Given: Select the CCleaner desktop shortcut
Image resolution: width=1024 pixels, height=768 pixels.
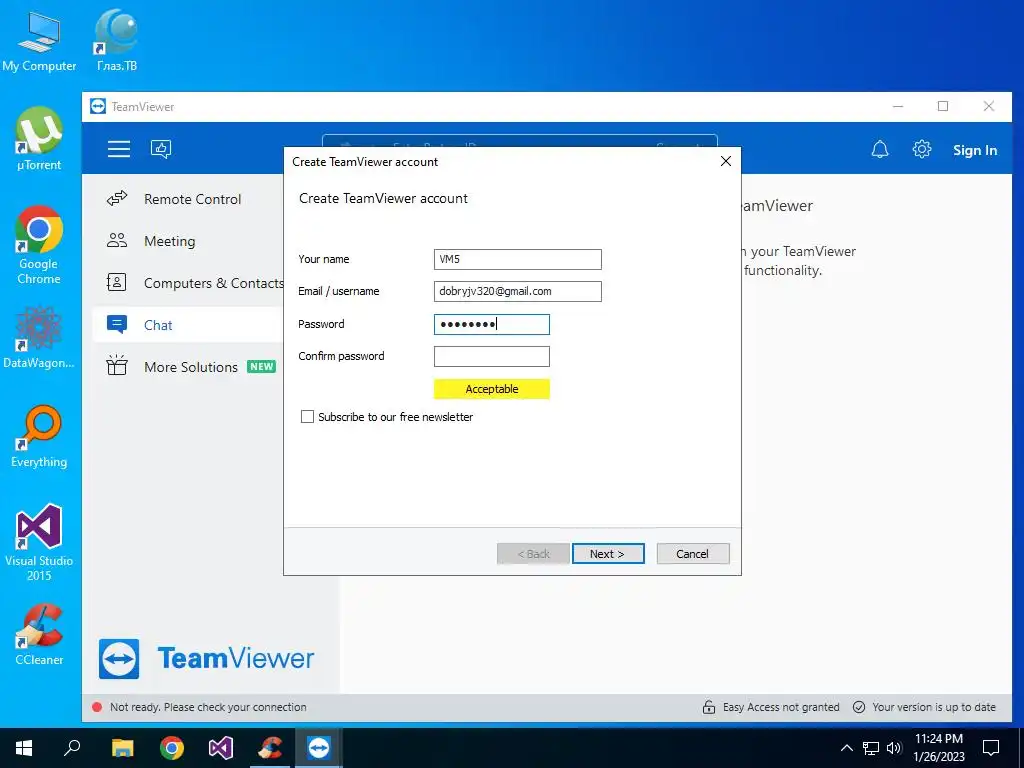Looking at the screenshot, I should 39,634.
